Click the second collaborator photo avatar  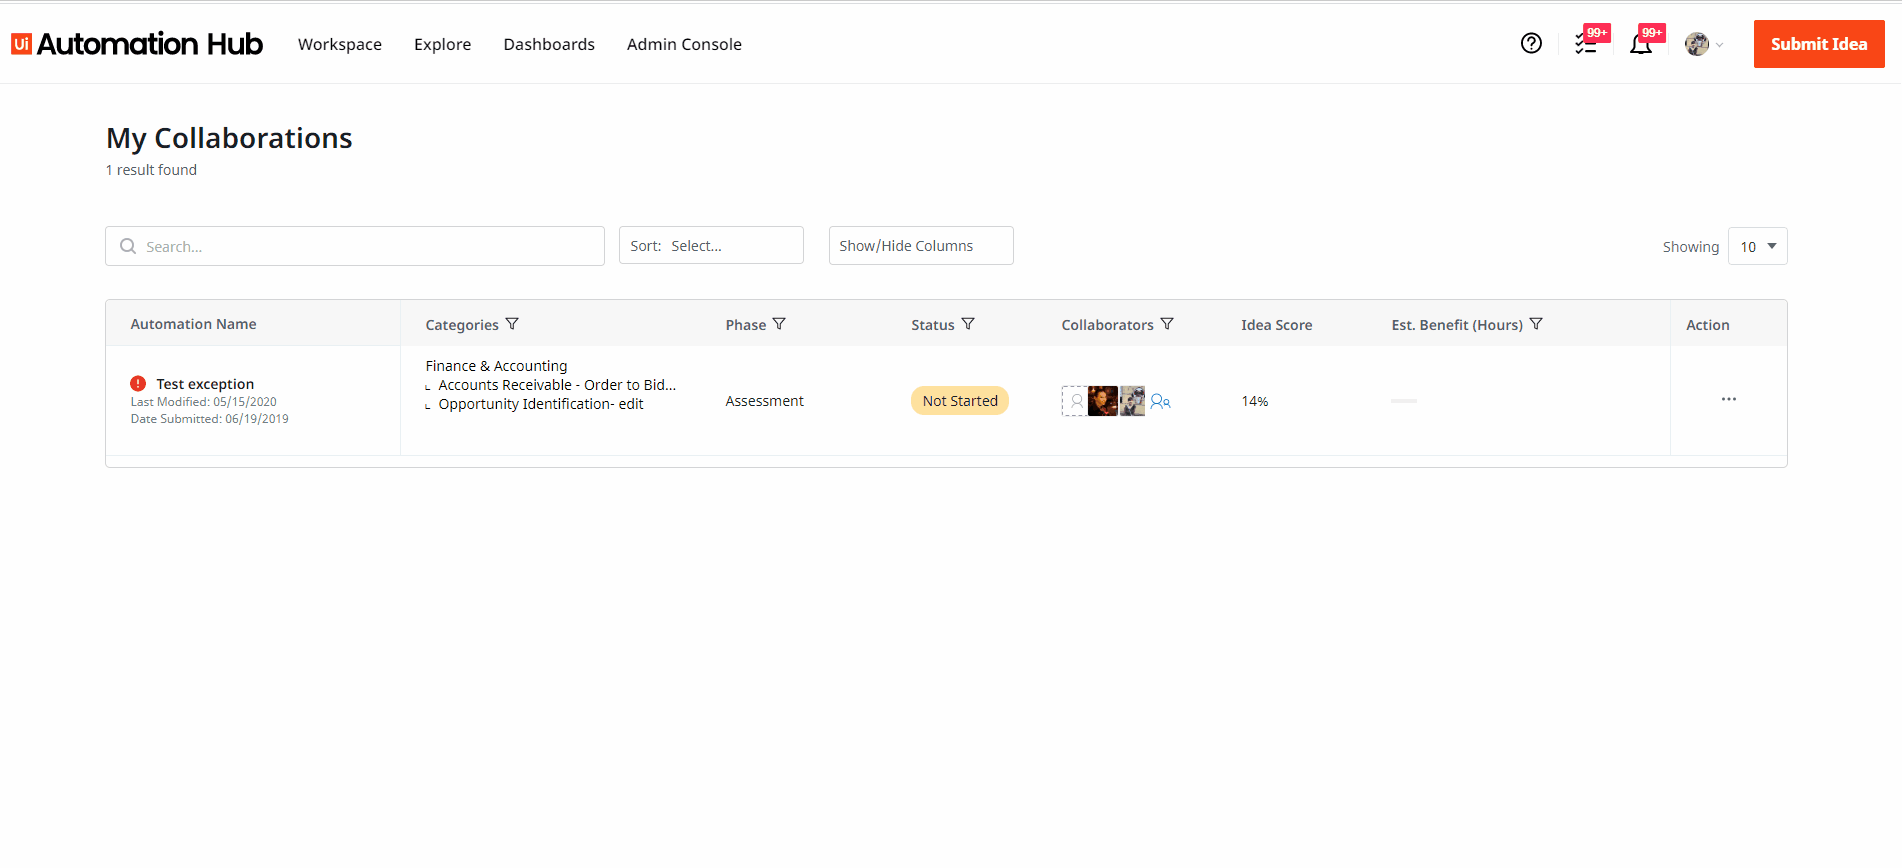pyautogui.click(x=1103, y=401)
